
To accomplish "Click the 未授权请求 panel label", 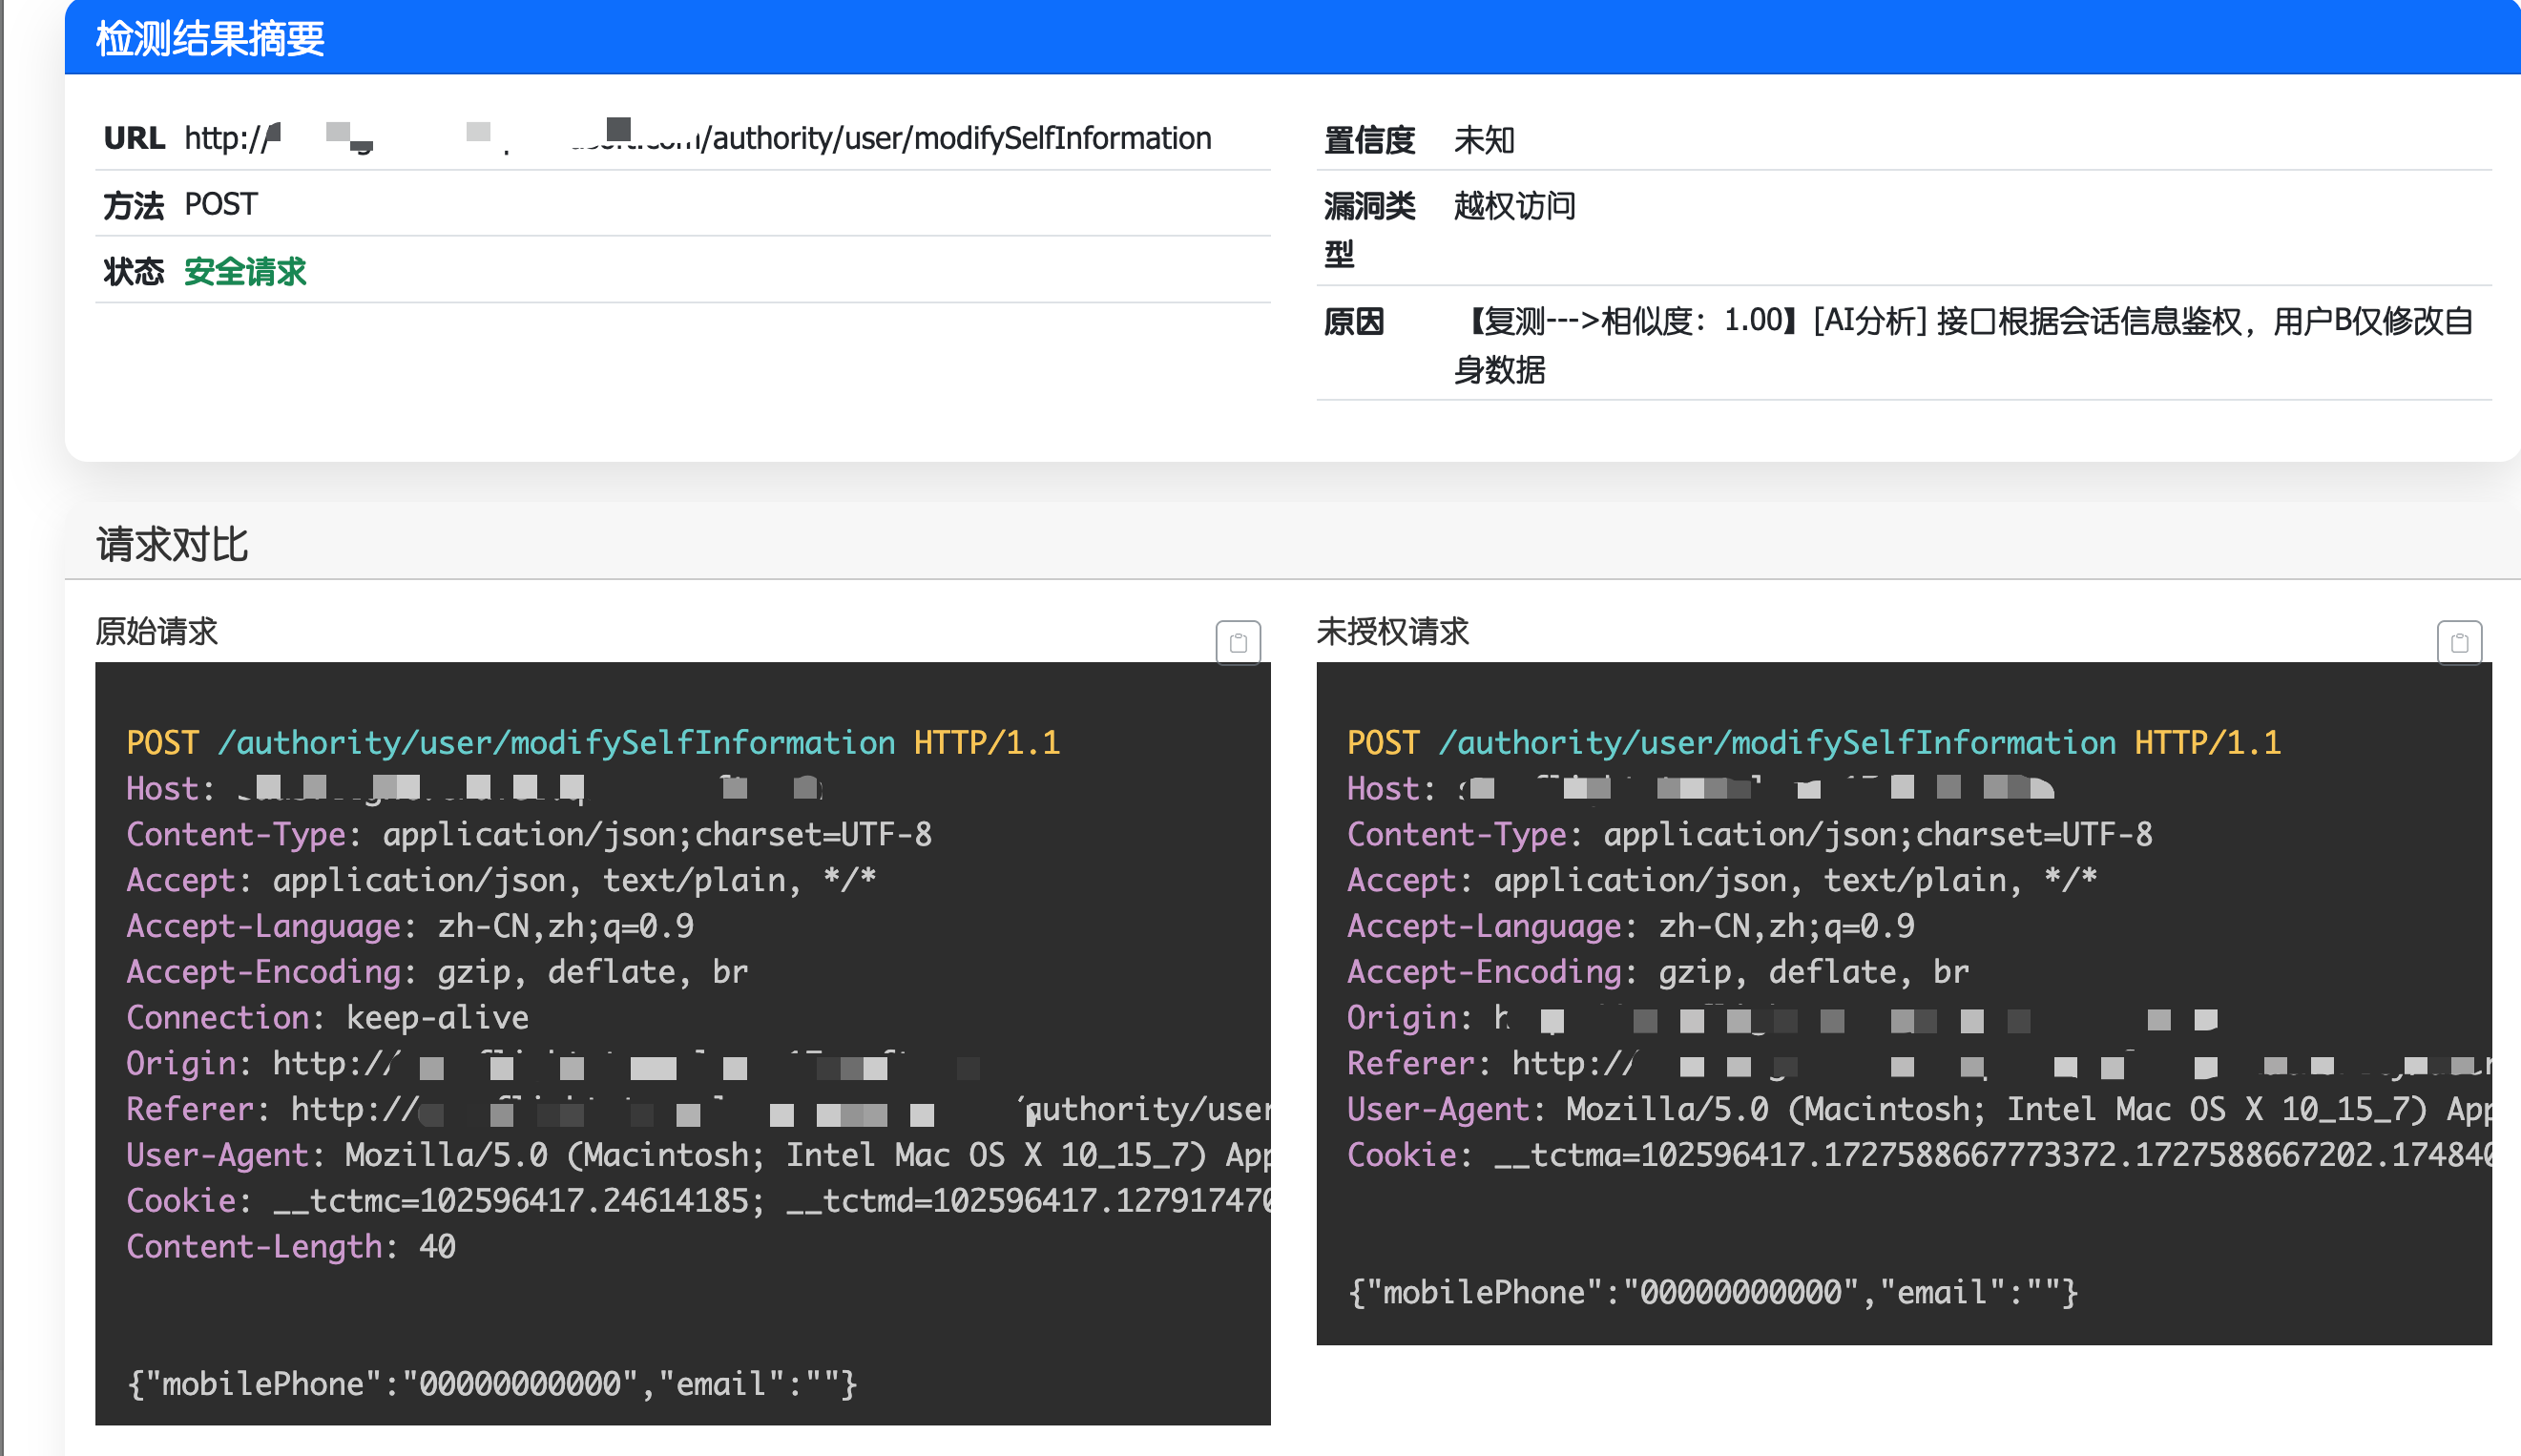I will point(1392,631).
